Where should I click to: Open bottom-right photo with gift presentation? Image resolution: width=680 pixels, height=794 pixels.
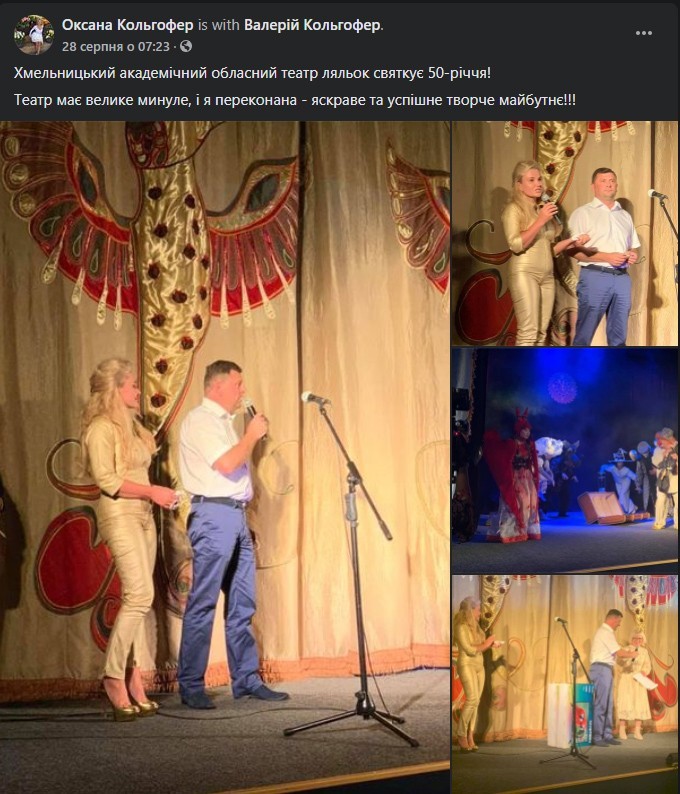point(565,685)
